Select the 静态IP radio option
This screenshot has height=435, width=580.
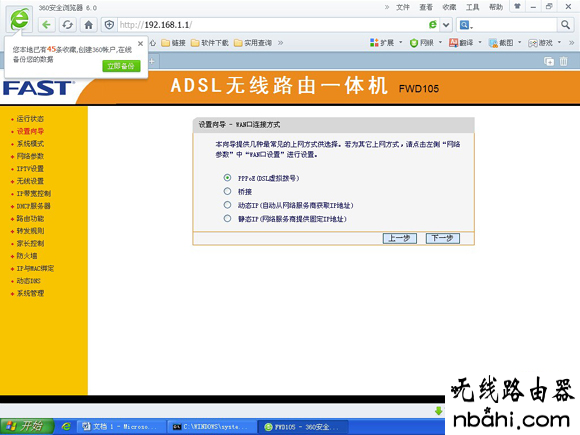(x=227, y=219)
